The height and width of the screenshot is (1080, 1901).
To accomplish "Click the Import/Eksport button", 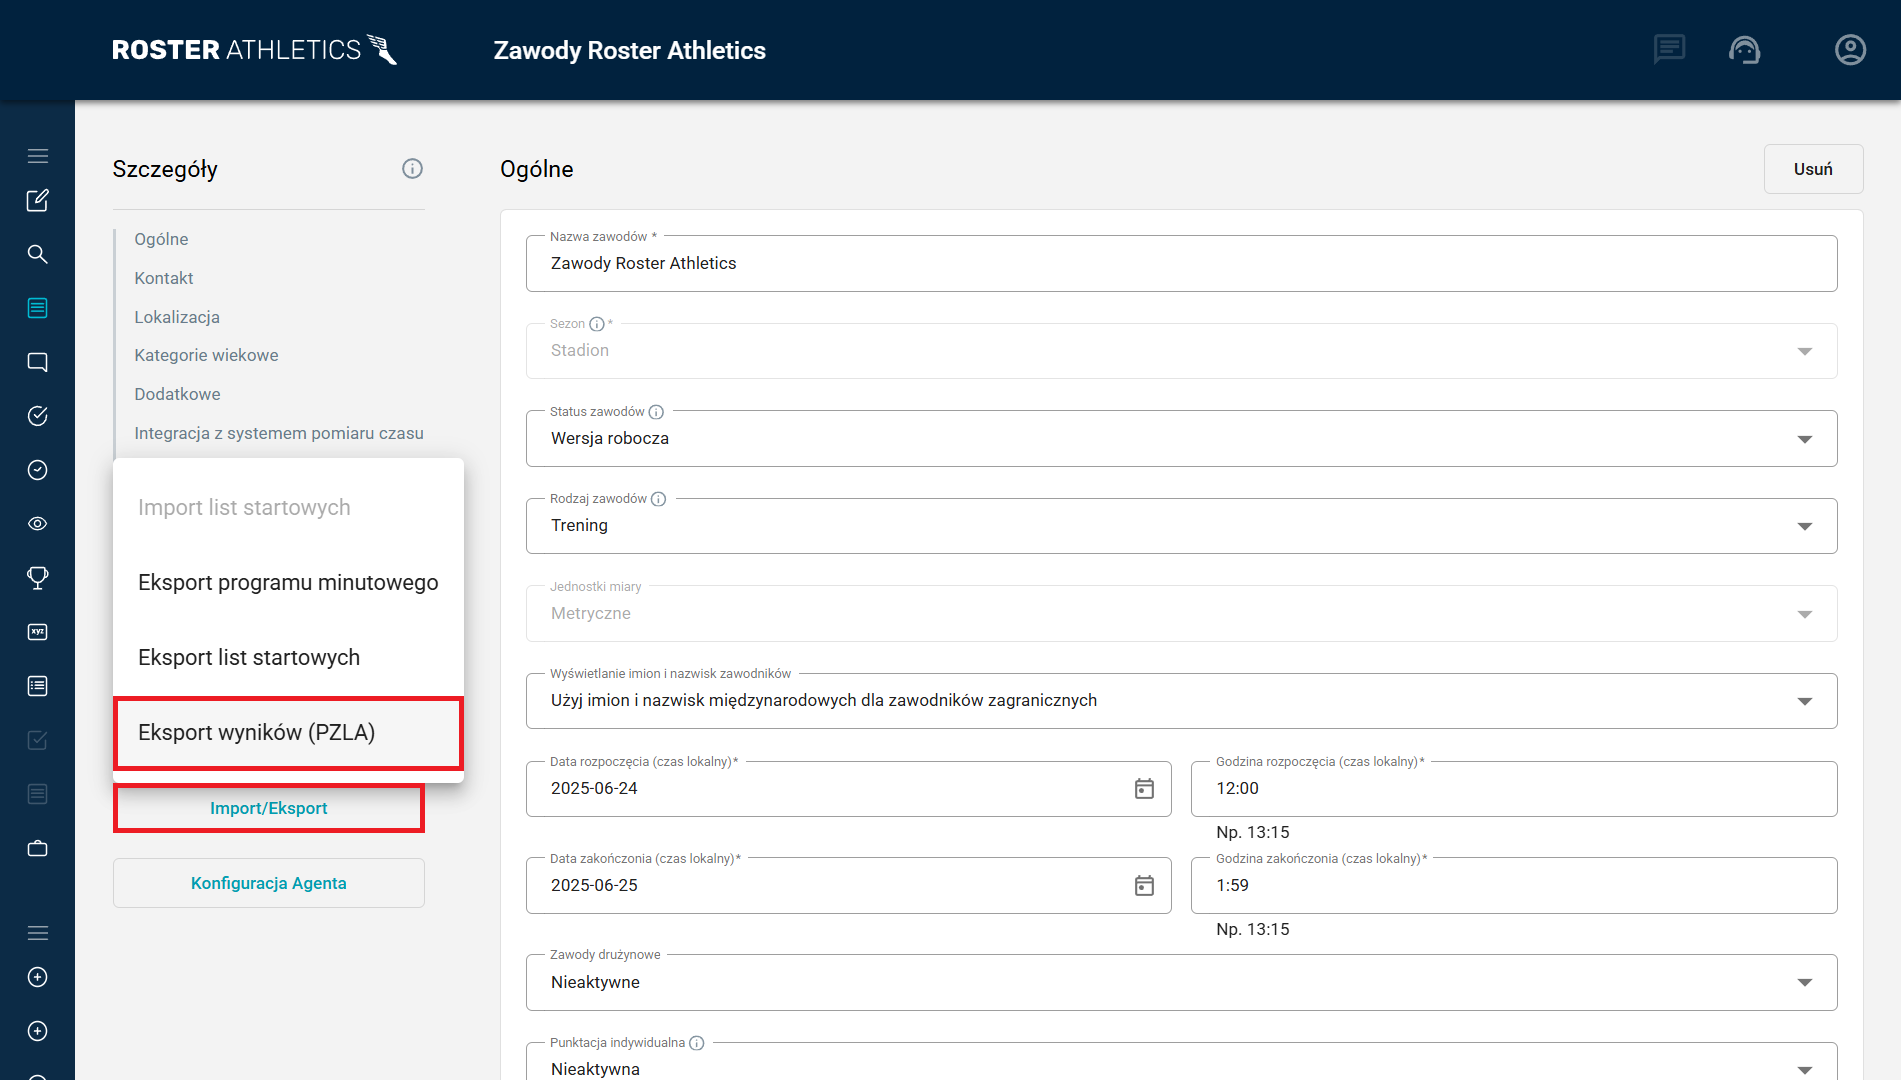I will point(269,808).
